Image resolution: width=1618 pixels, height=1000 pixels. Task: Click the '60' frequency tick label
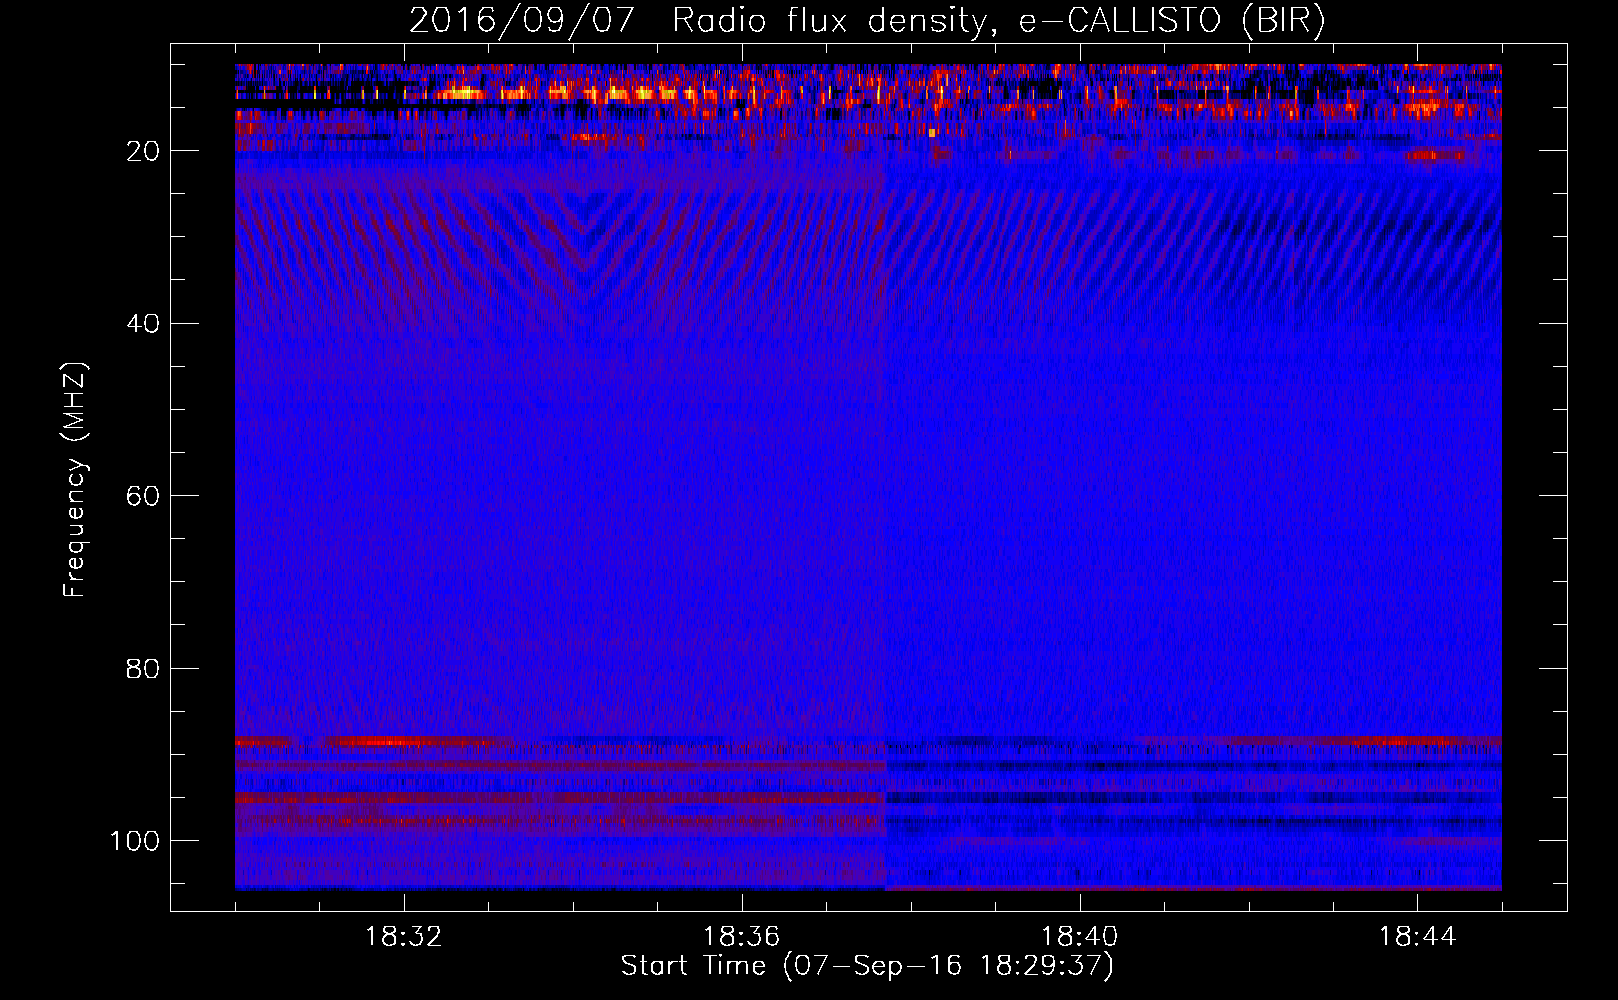(144, 496)
